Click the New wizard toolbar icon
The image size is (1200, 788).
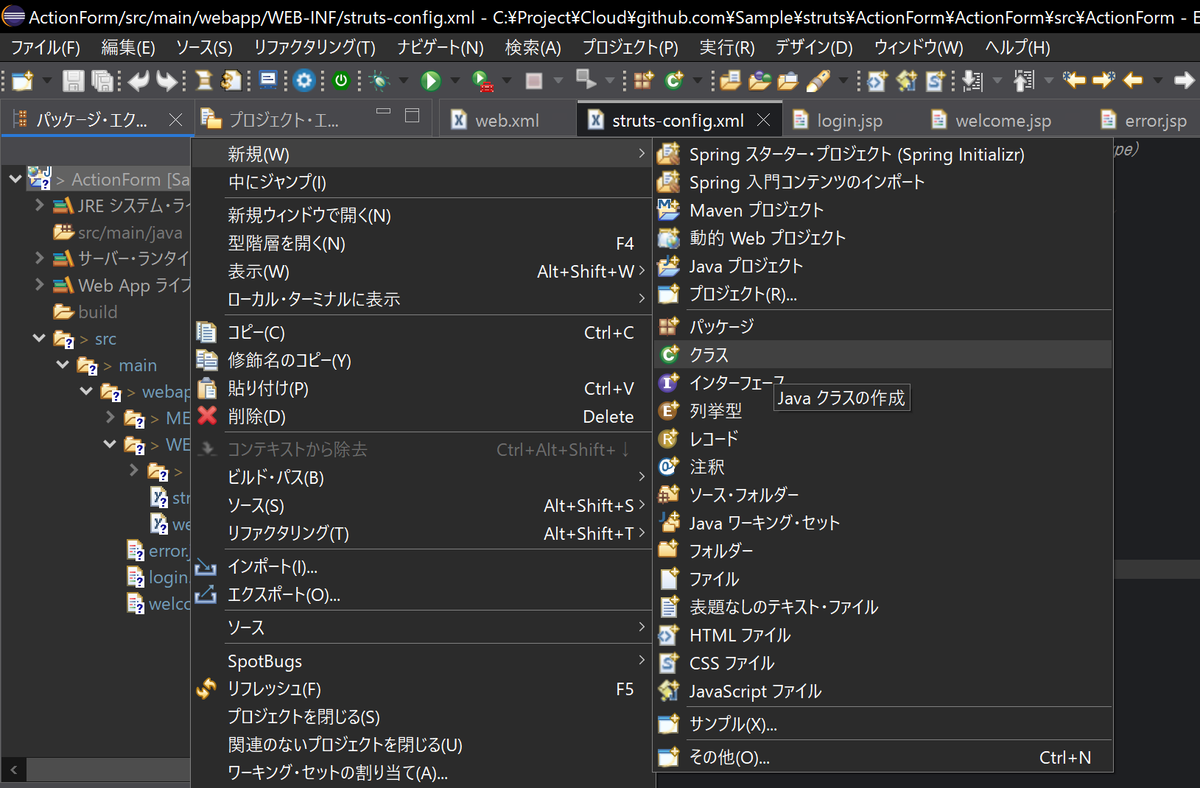pyautogui.click(x=22, y=81)
